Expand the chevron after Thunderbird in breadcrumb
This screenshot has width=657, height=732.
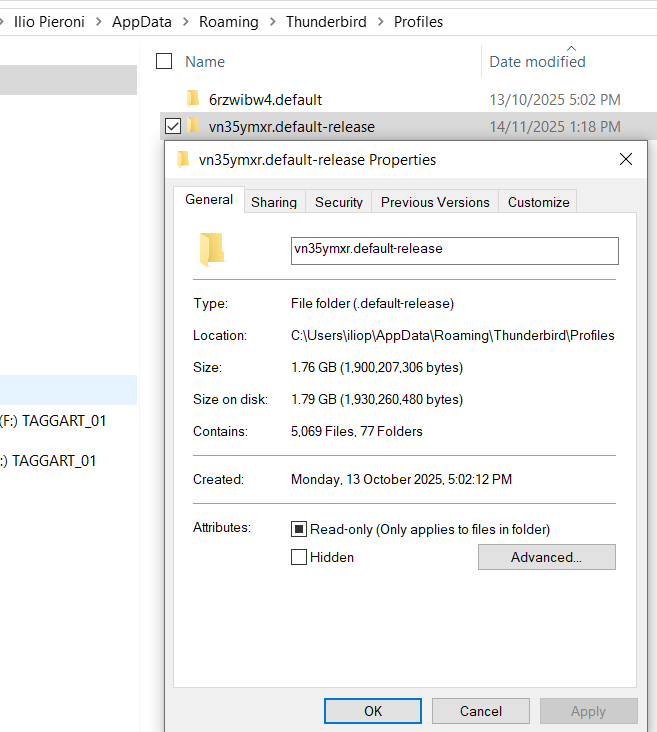tap(380, 21)
